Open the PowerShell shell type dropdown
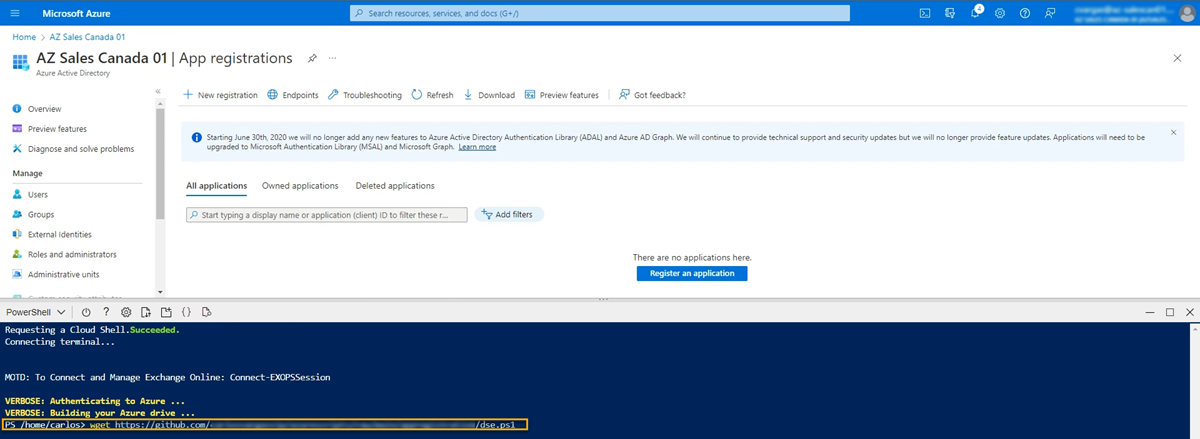This screenshot has height=439, width=1200. (36, 312)
